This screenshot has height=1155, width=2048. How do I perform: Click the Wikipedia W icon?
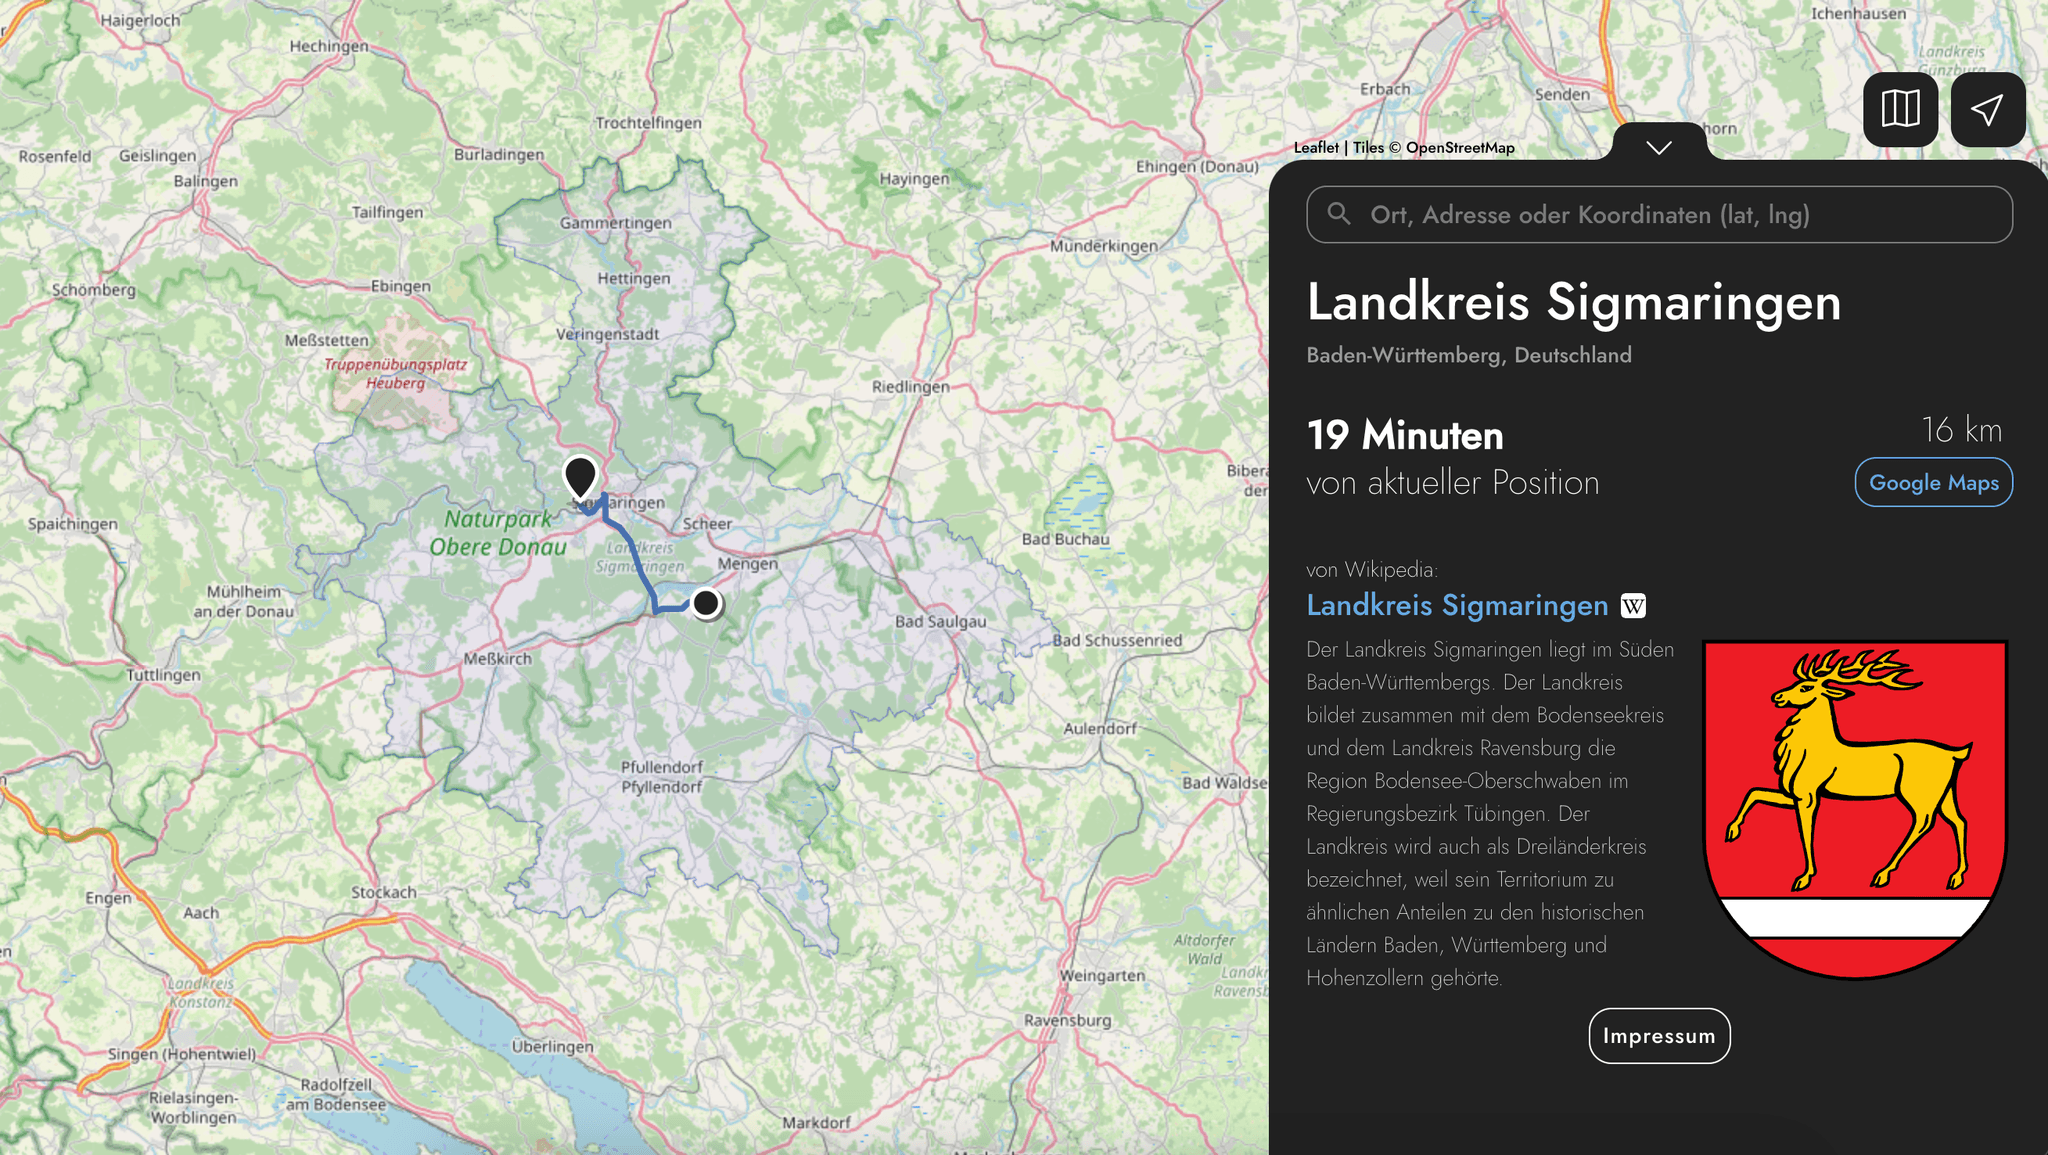pyautogui.click(x=1633, y=606)
